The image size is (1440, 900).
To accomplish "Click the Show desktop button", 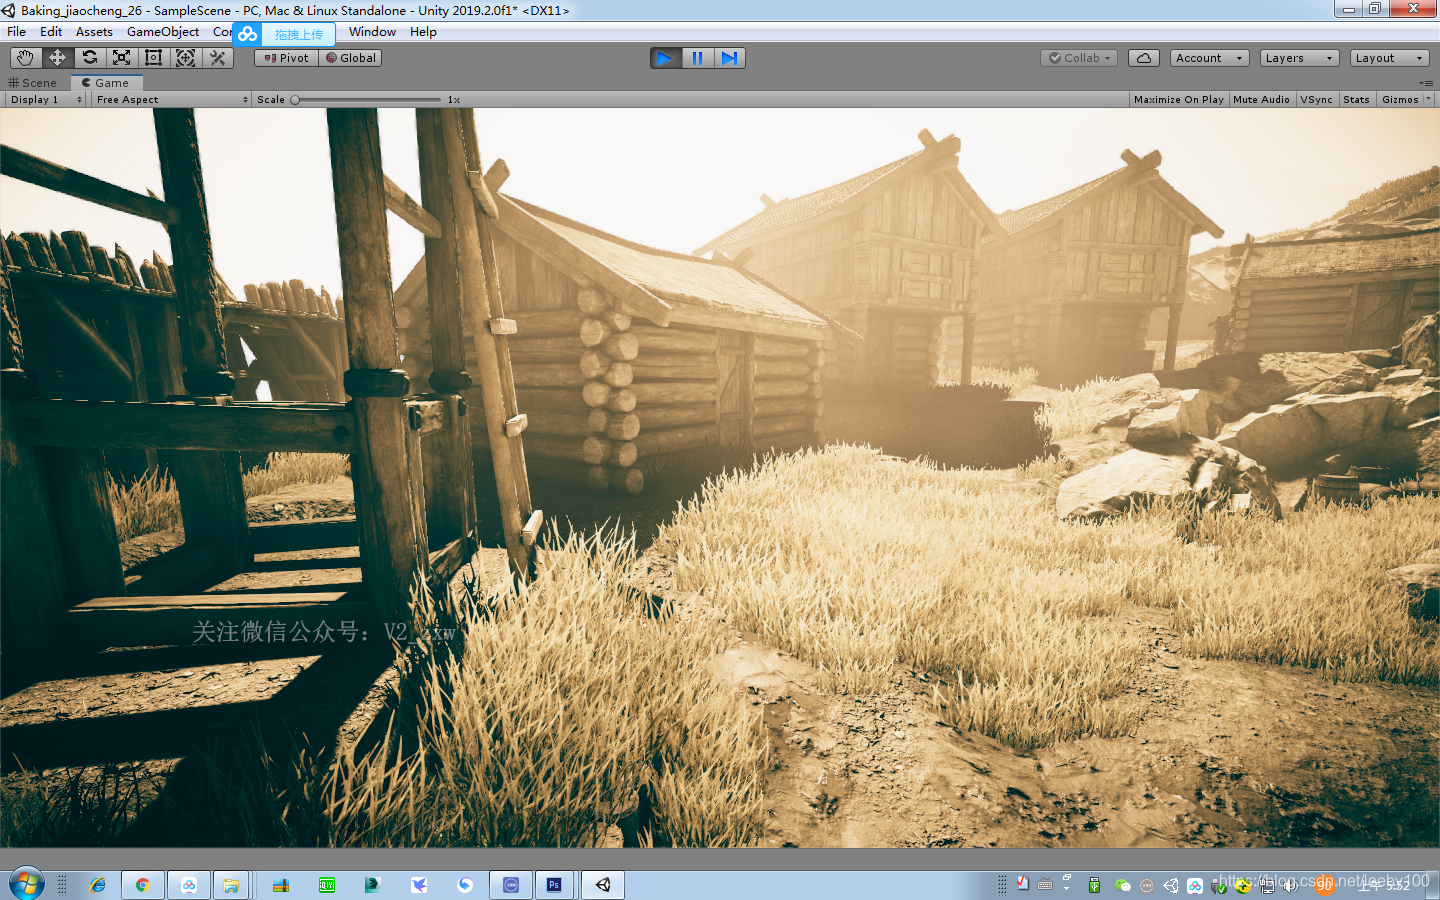I will point(1434,885).
